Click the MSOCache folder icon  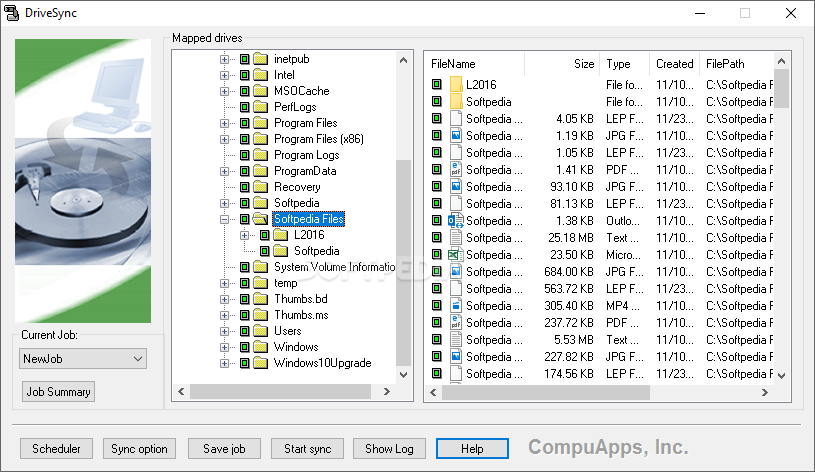click(260, 91)
